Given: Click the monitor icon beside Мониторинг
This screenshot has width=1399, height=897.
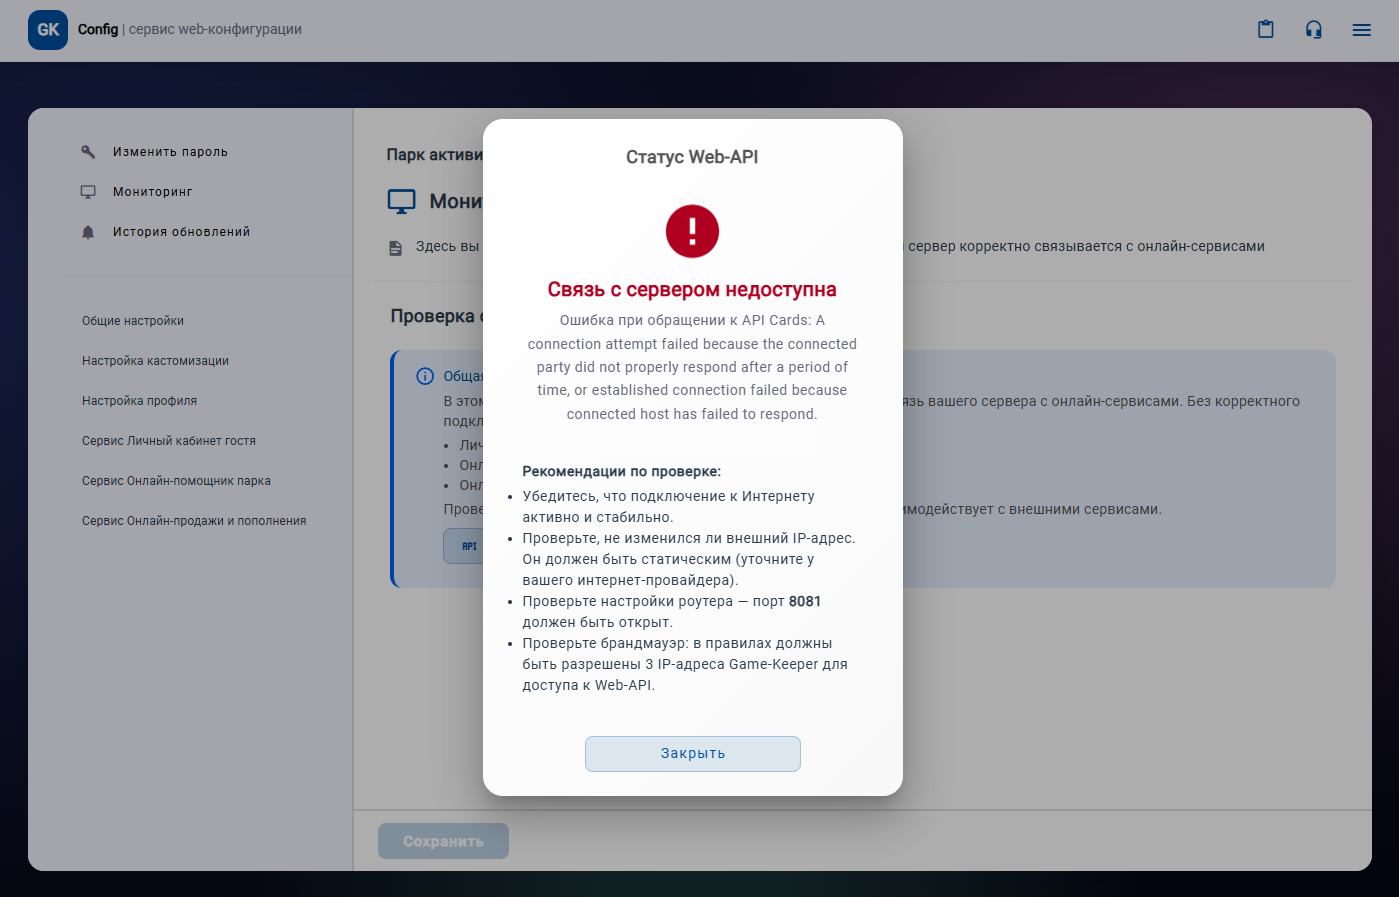Looking at the screenshot, I should pyautogui.click(x=88, y=192).
